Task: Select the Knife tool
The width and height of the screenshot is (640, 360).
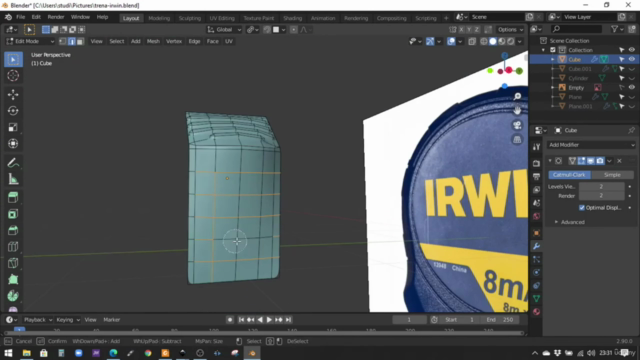Action: (x=13, y=263)
